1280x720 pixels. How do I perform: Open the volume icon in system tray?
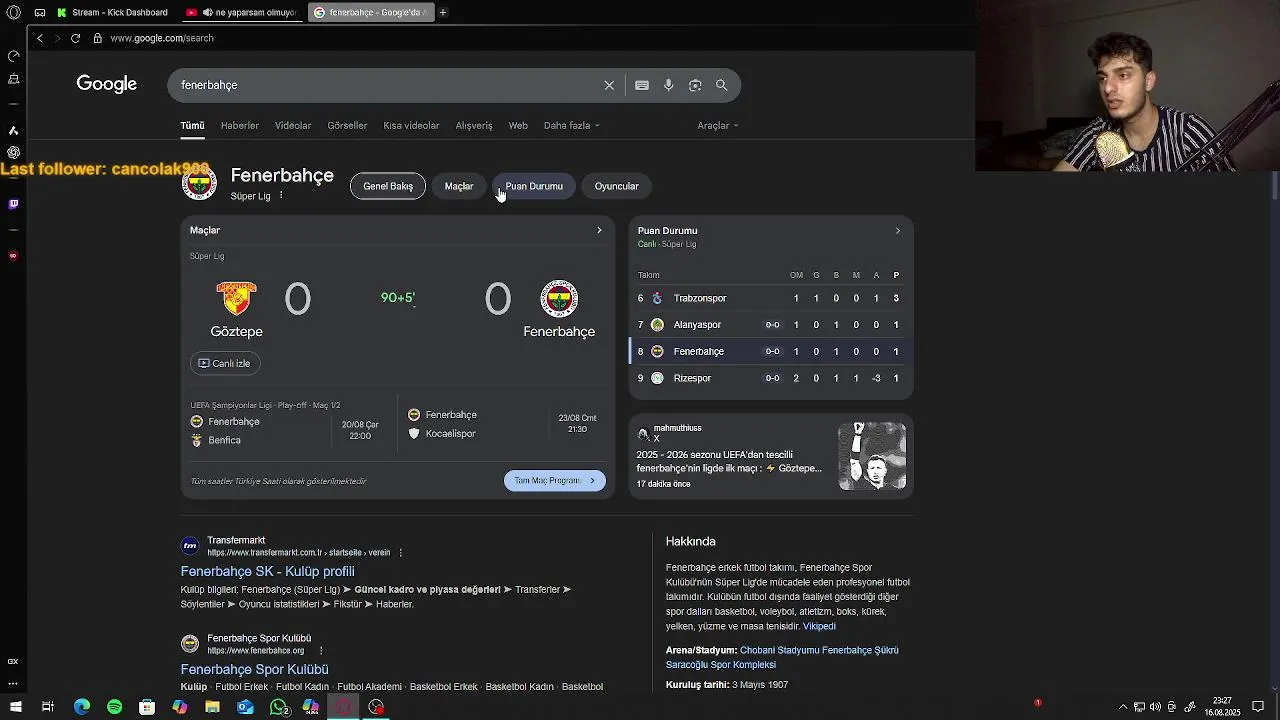point(1155,707)
